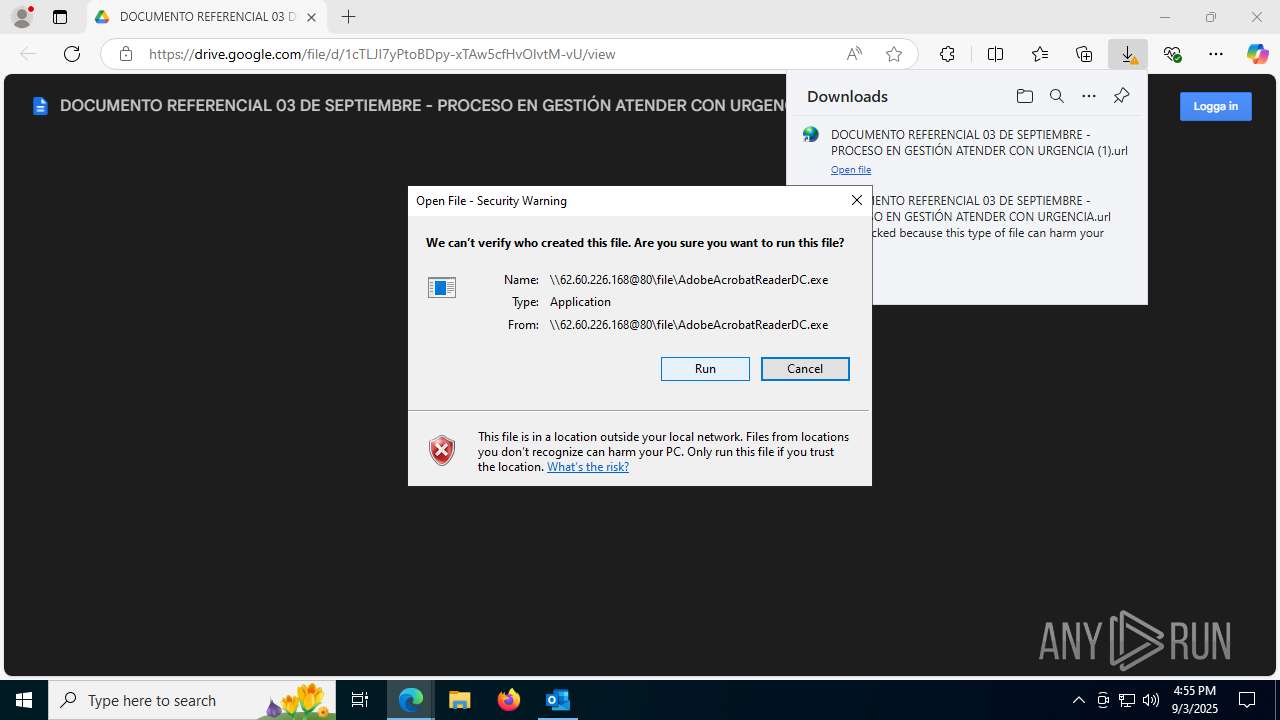
Task: Click the Edge profile avatar icon
Action: click(x=22, y=16)
